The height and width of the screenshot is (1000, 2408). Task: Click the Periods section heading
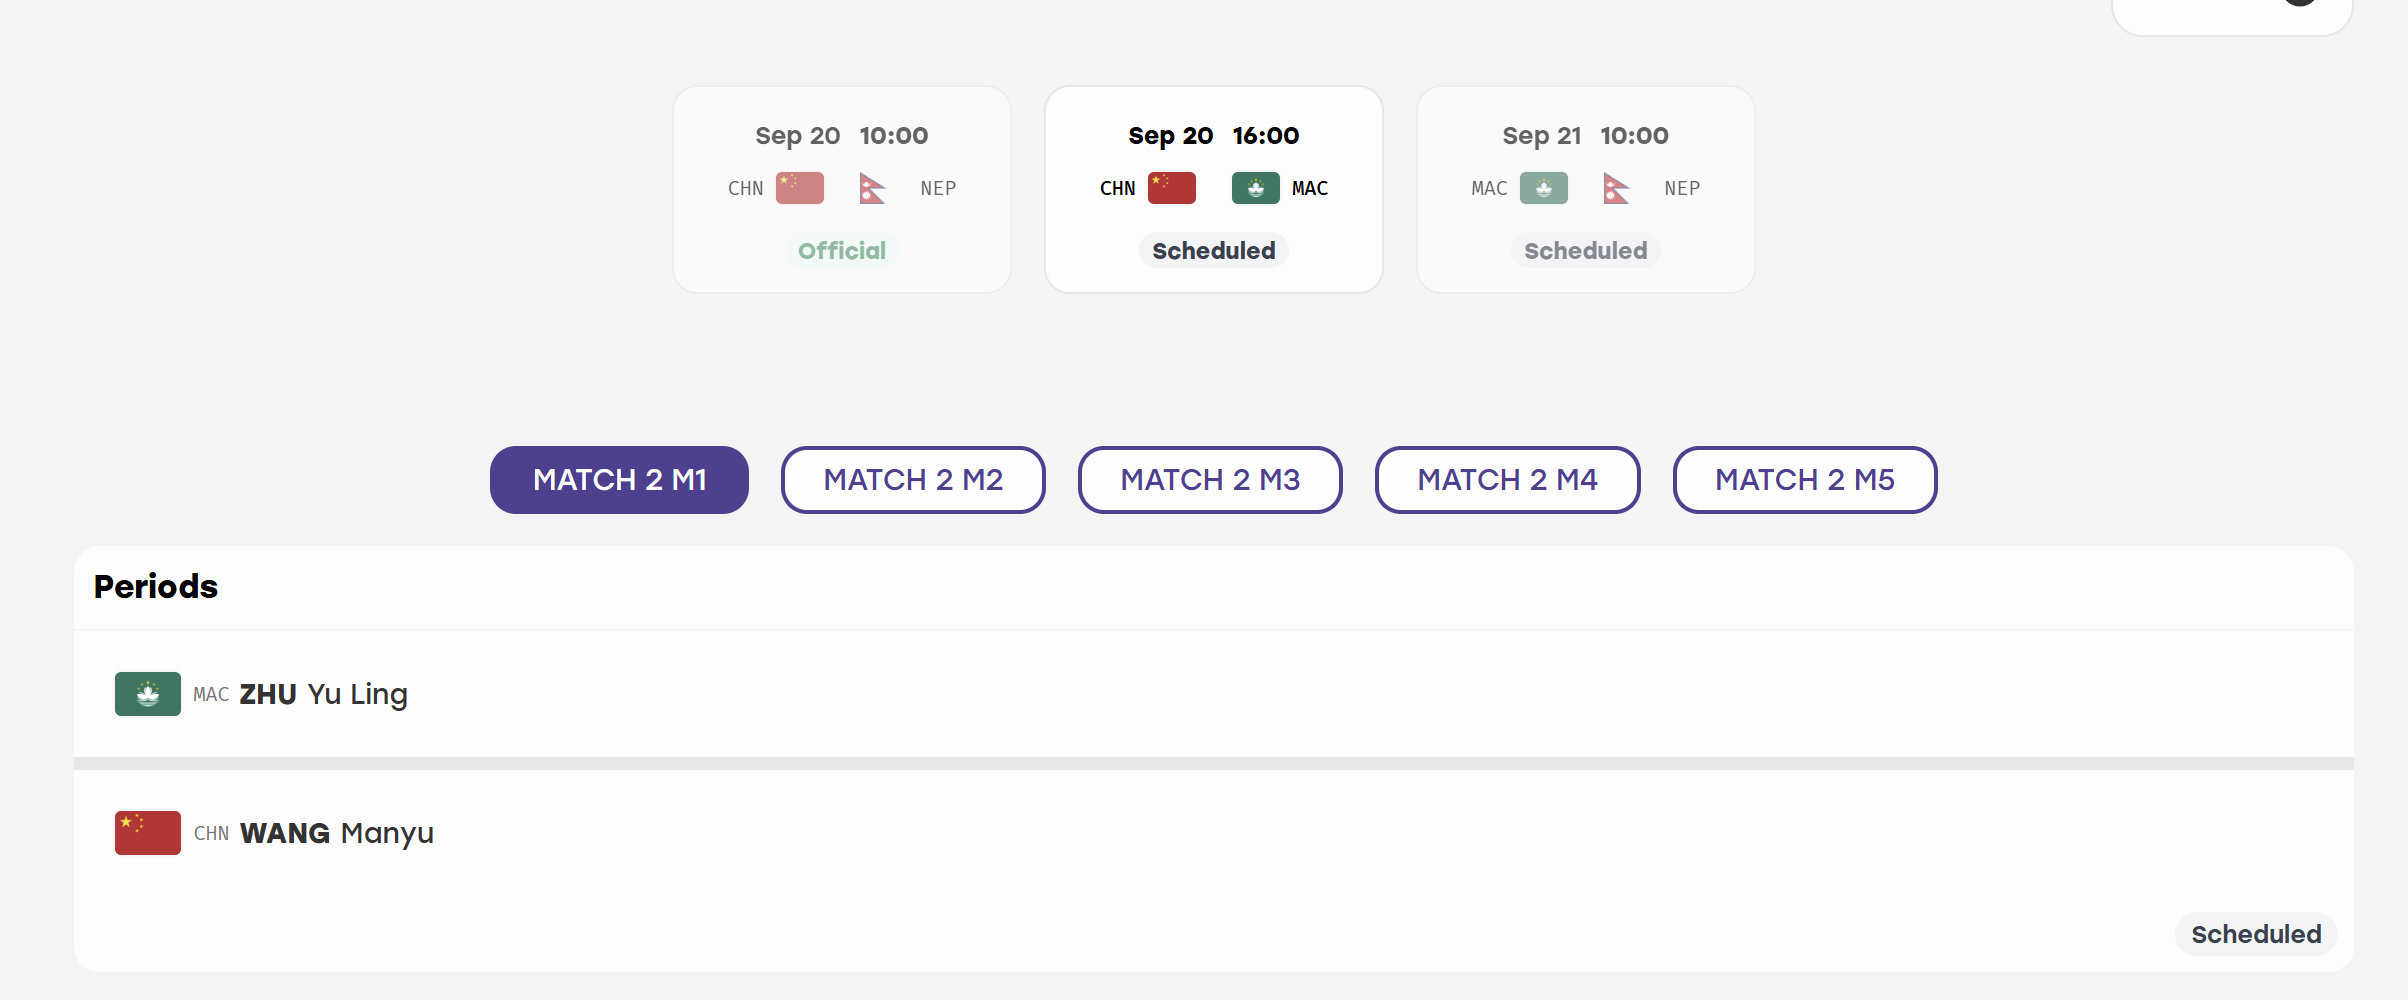pyautogui.click(x=155, y=586)
